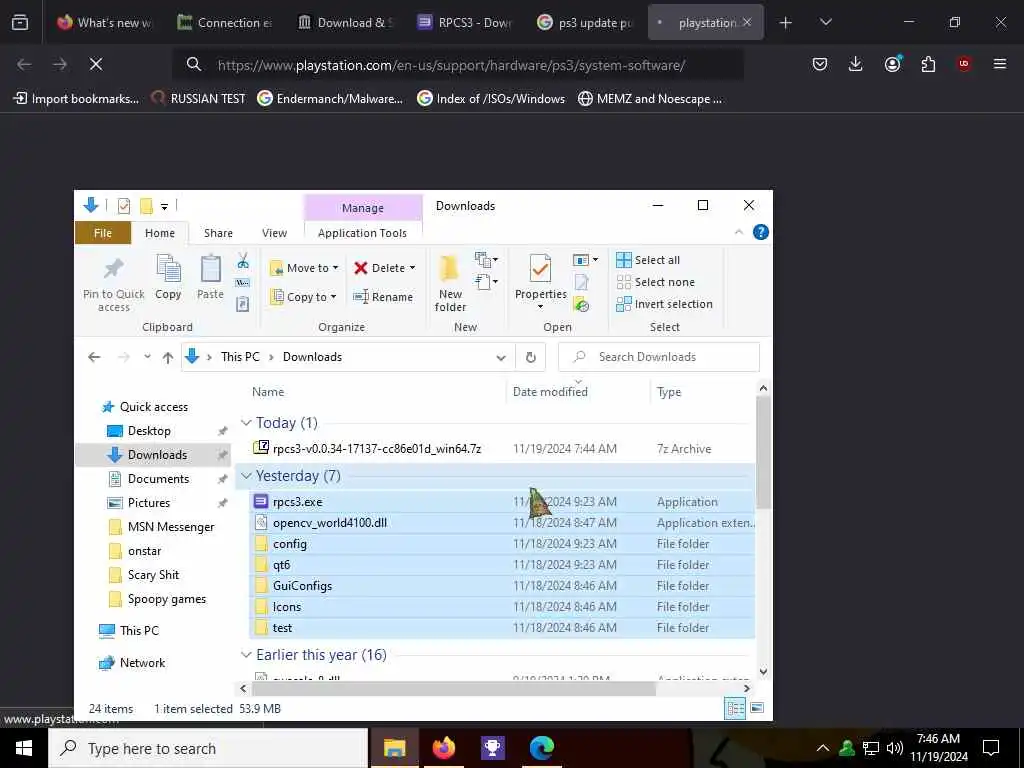Screen dimensions: 1024x768
Task: Click Rename in Organize group
Action: tap(383, 297)
